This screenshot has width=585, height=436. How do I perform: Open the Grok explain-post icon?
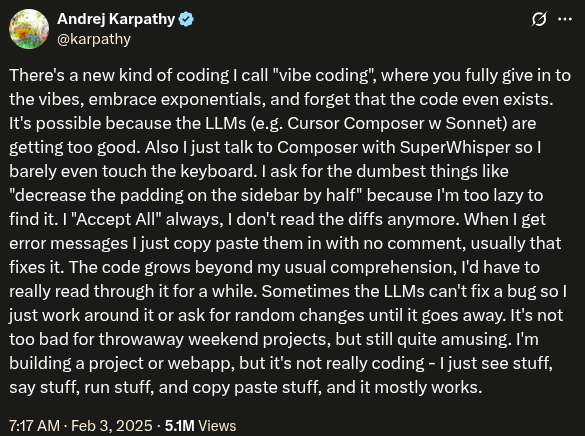coord(539,19)
